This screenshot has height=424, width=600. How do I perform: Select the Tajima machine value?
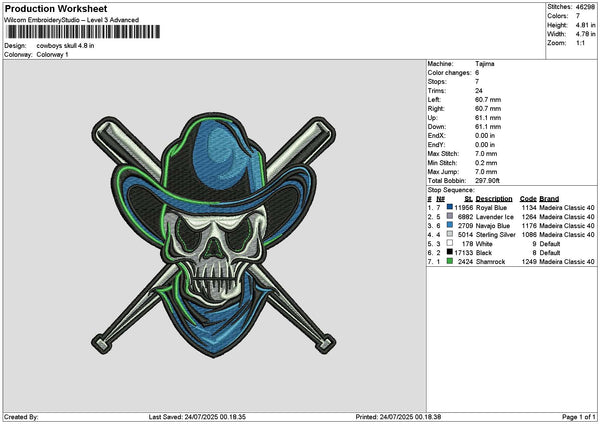click(x=486, y=63)
